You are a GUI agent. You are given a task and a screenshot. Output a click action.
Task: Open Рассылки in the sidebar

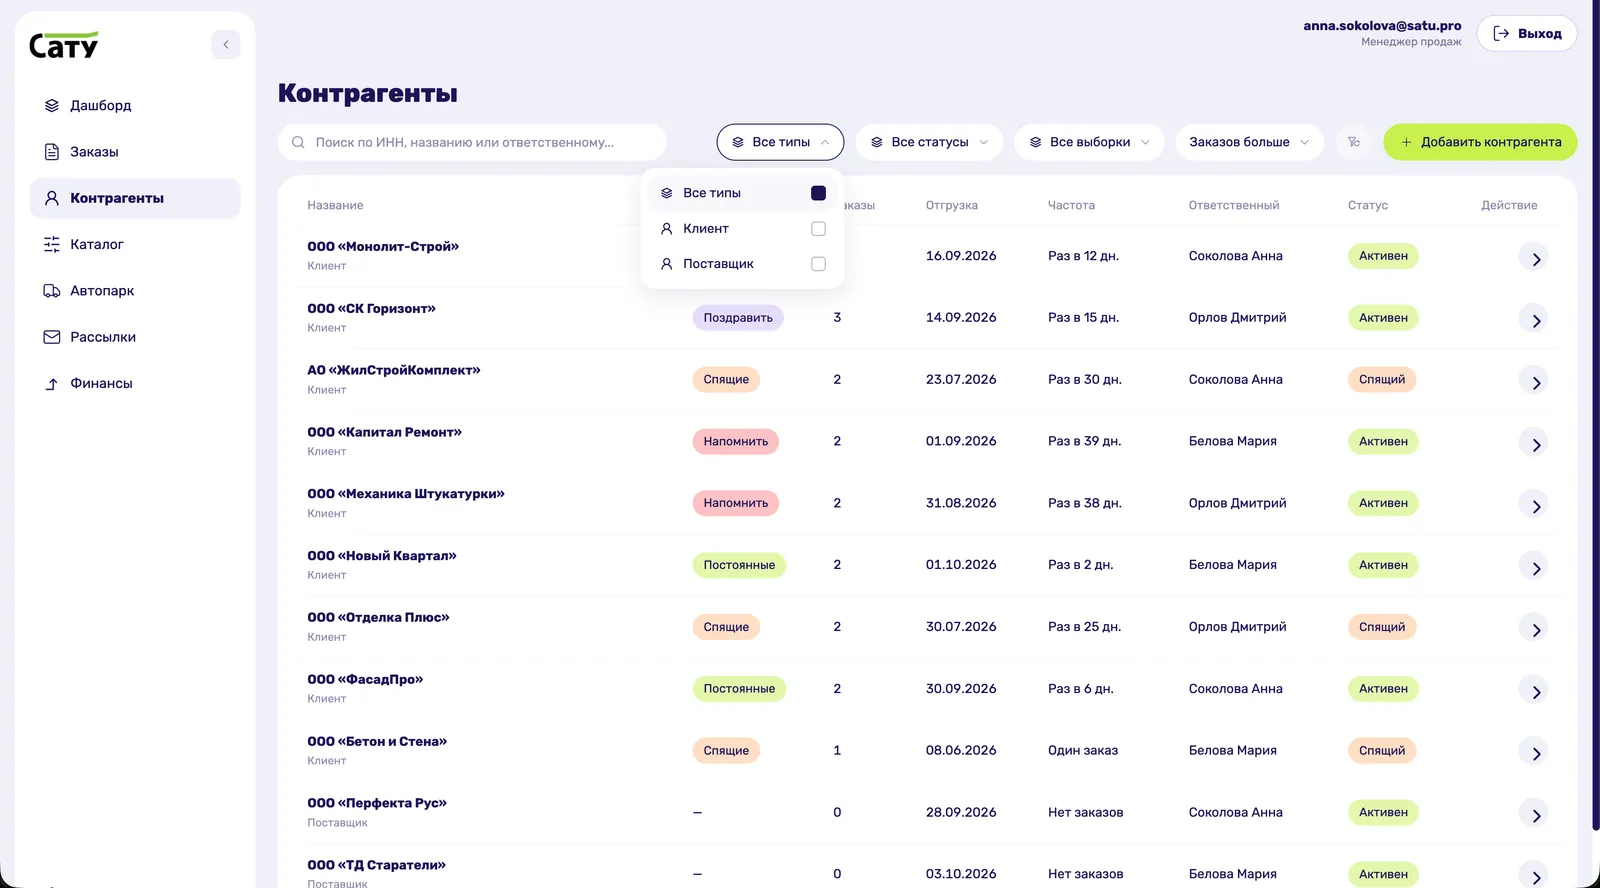tap(135, 337)
